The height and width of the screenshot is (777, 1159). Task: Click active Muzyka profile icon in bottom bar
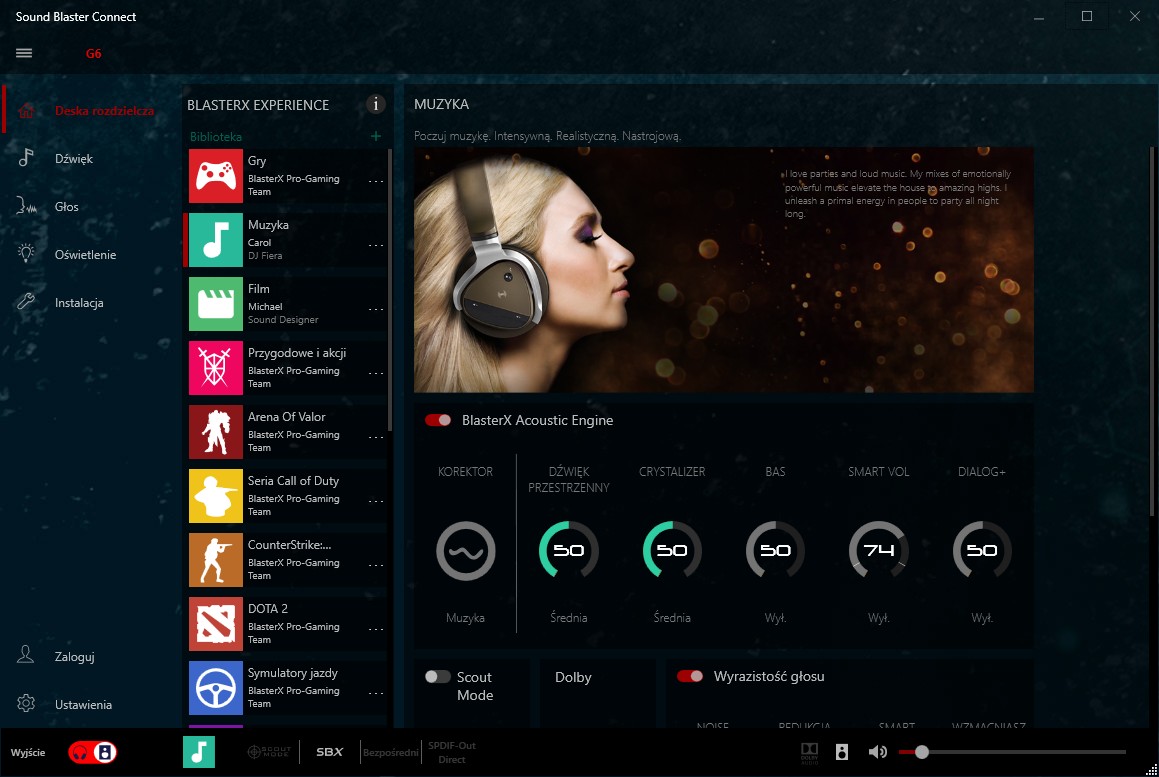(x=199, y=752)
